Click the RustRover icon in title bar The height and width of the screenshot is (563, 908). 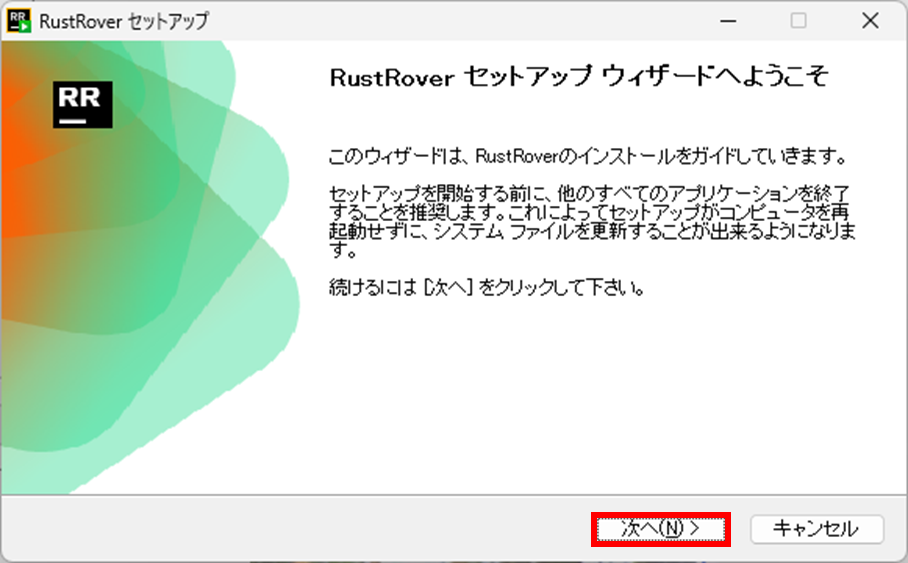[x=19, y=21]
